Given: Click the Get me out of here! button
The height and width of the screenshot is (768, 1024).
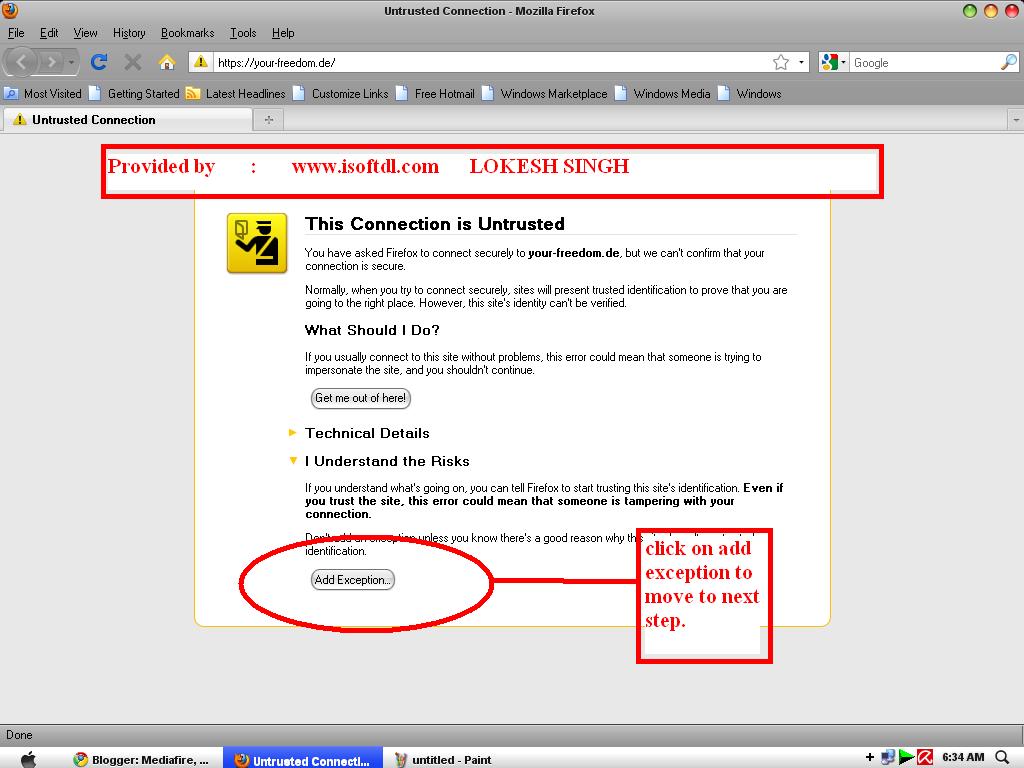Looking at the screenshot, I should point(360,398).
